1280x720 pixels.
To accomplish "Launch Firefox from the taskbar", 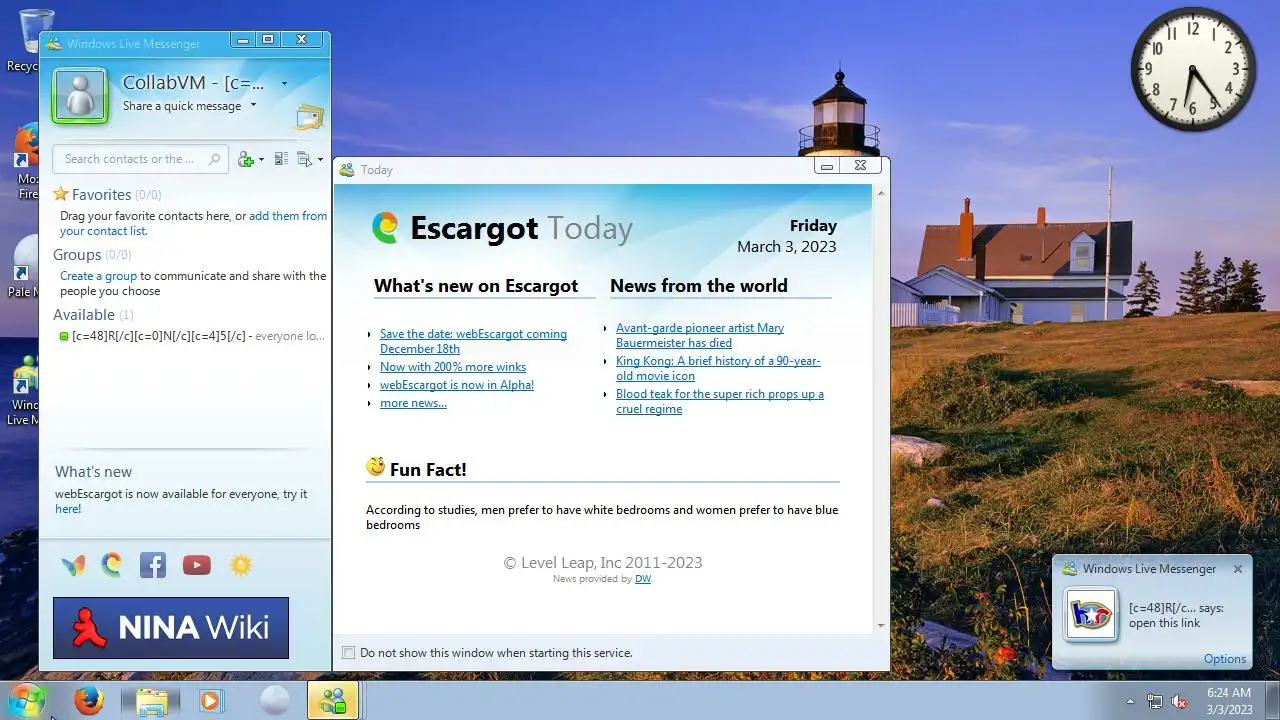I will click(x=89, y=700).
